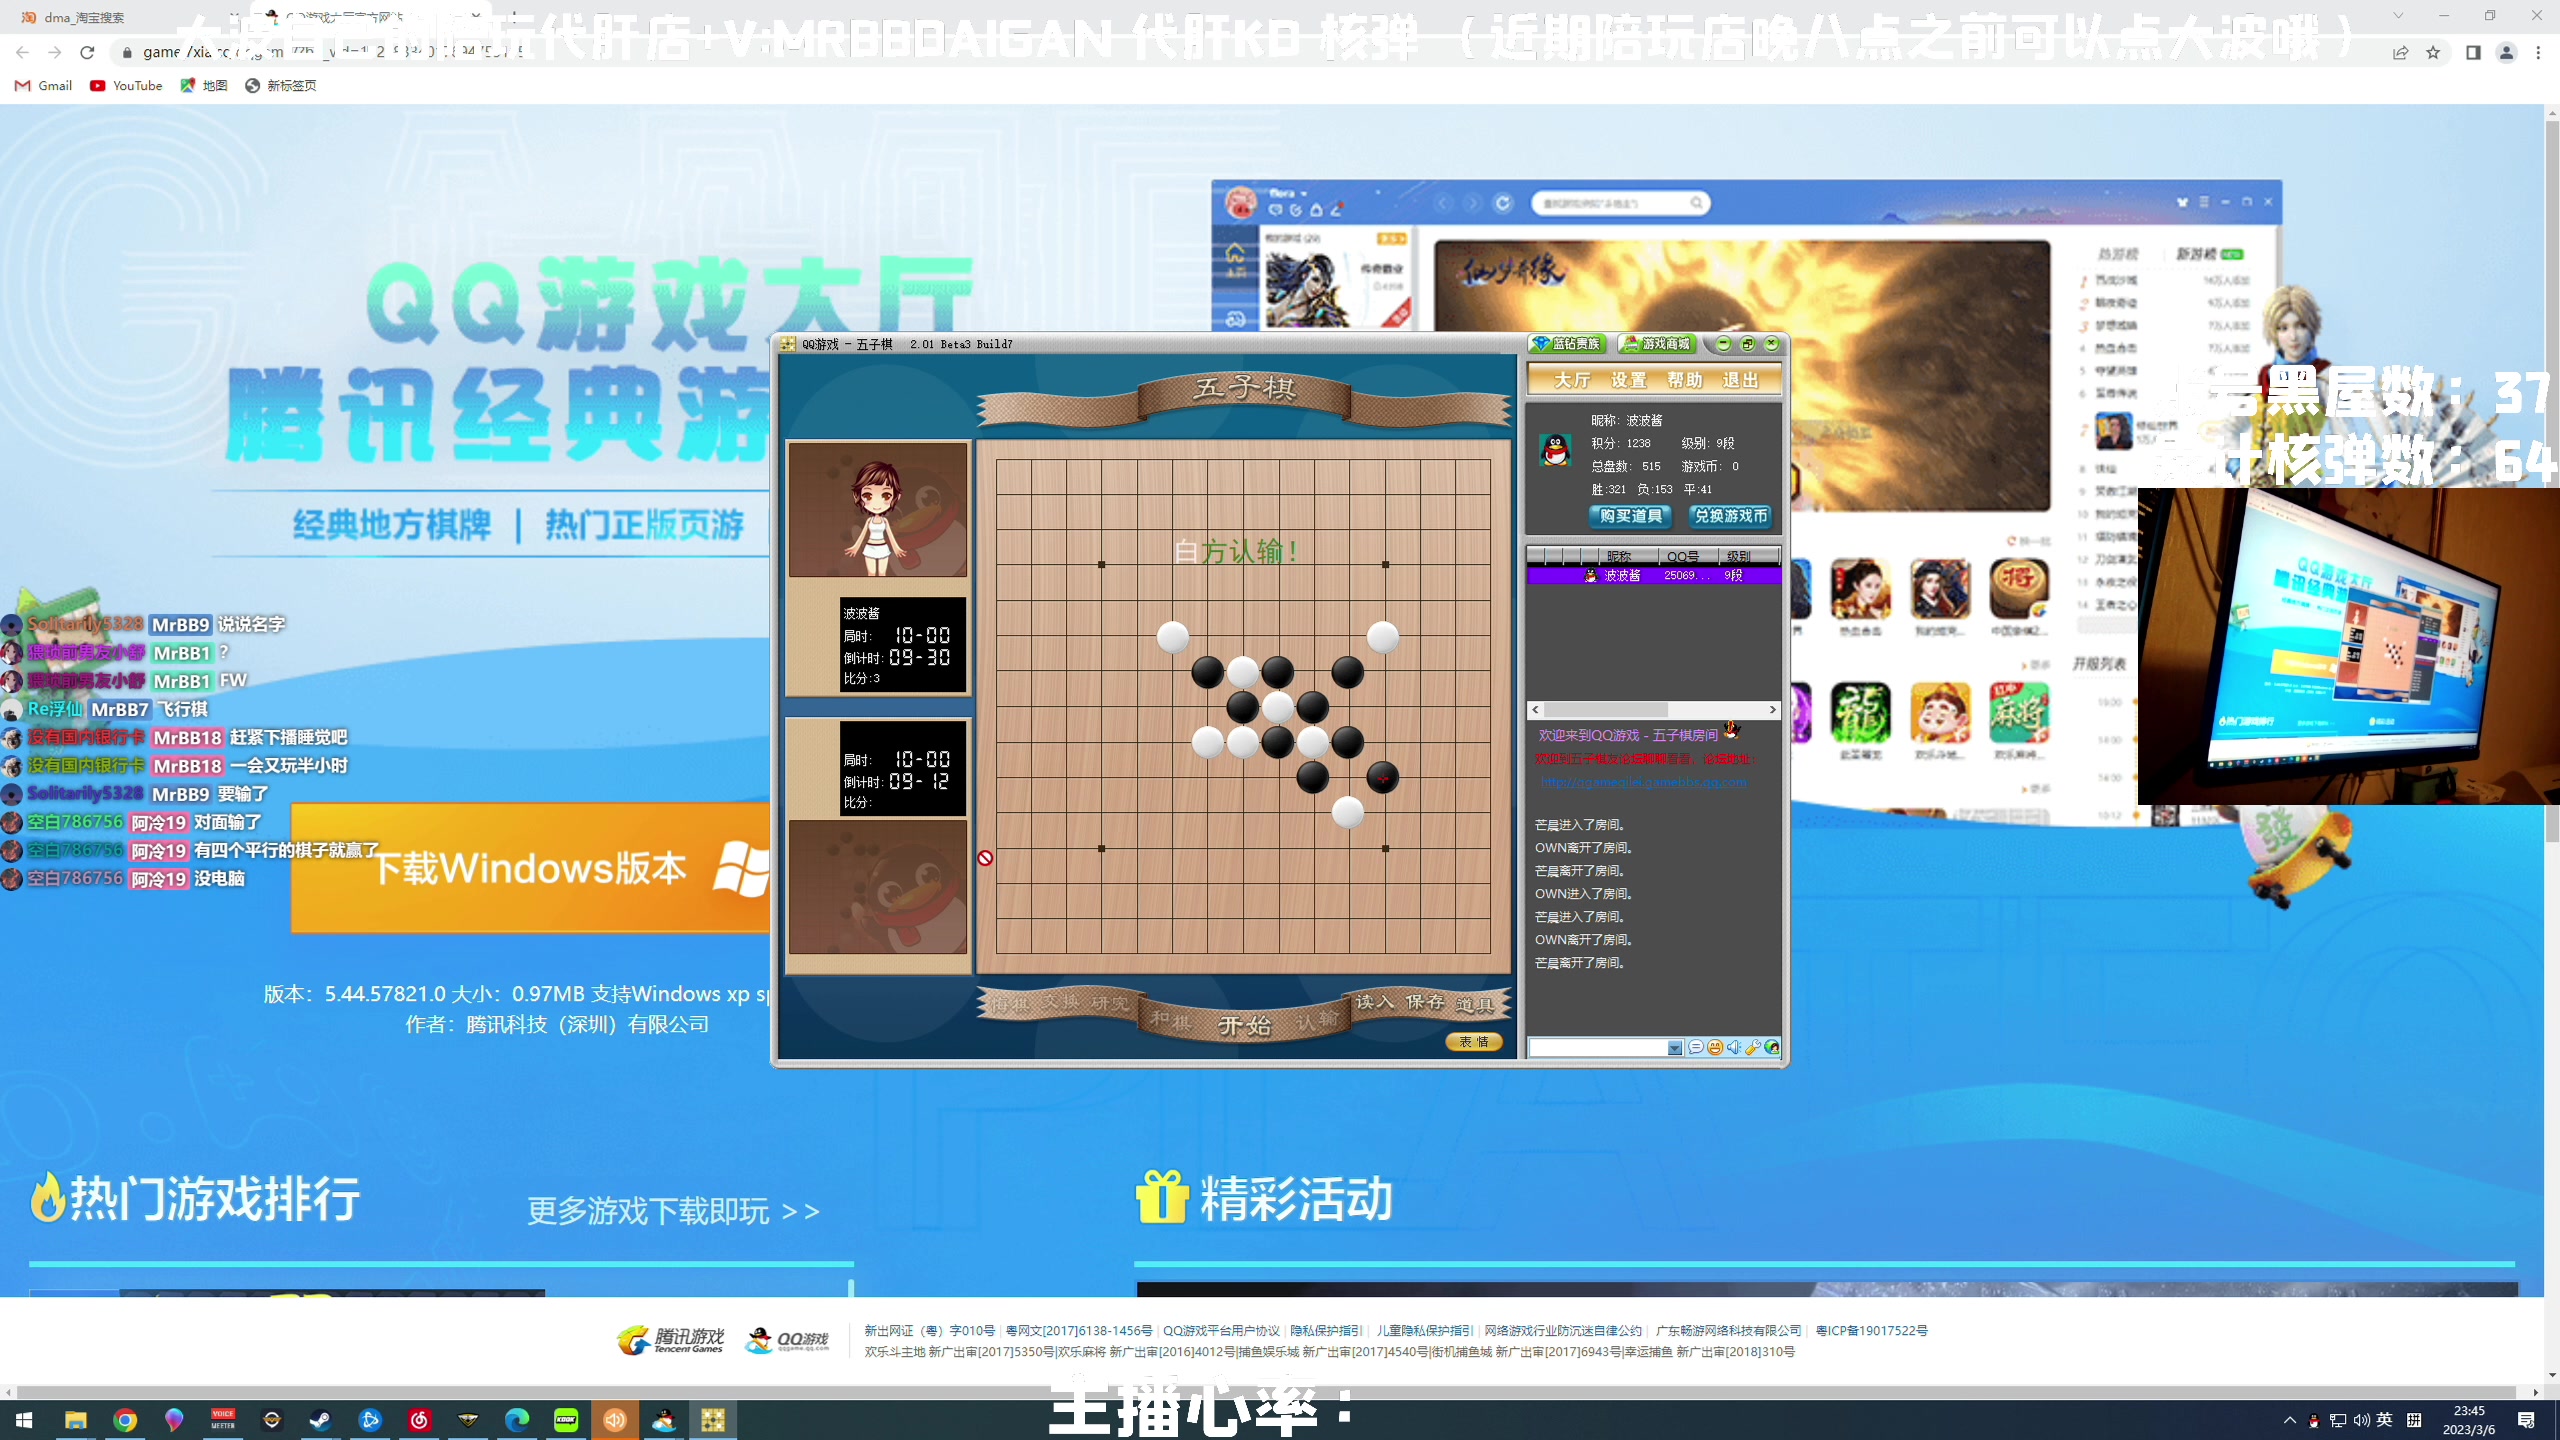
Task: Click the 开始 start game button
Action: coord(1244,1026)
